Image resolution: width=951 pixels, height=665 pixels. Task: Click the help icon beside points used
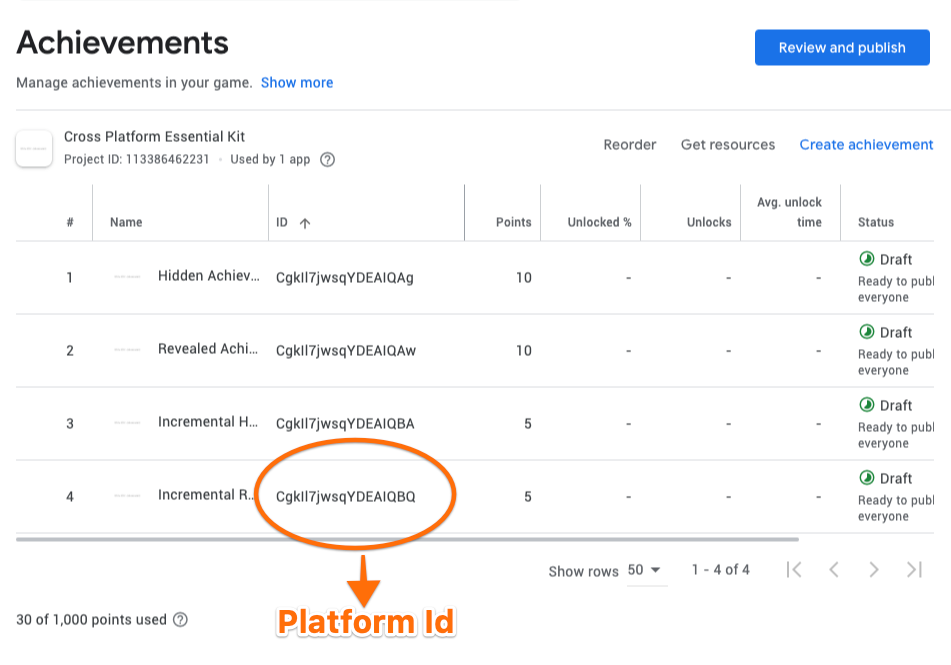180,620
